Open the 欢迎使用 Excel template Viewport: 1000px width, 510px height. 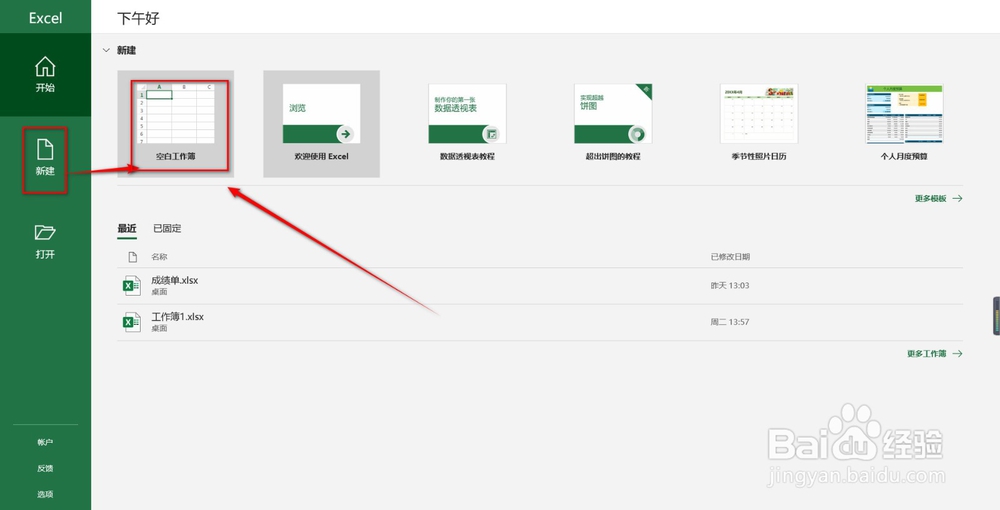coord(321,124)
